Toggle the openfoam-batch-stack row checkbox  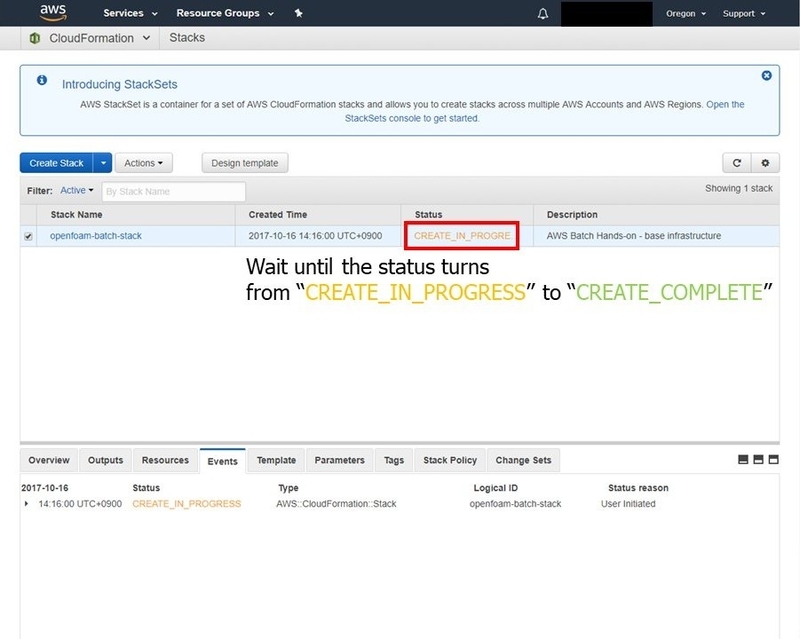click(28, 236)
